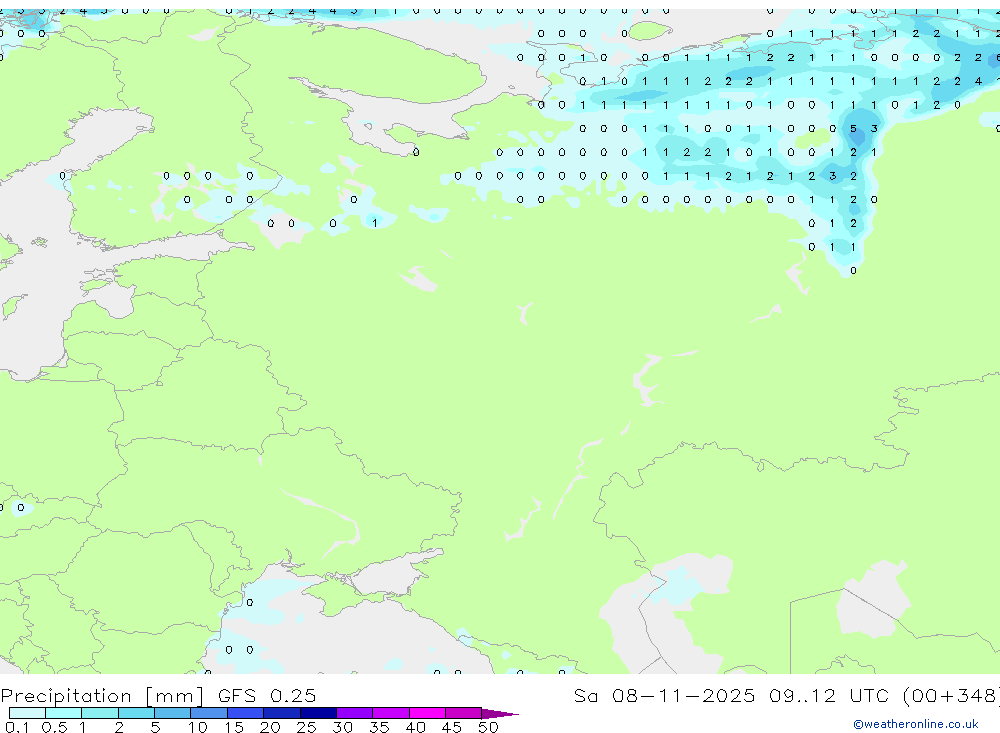This screenshot has width=1000, height=733.
Task: Click the 20–25 mm dark blue swatch
Action: pyautogui.click(x=282, y=713)
